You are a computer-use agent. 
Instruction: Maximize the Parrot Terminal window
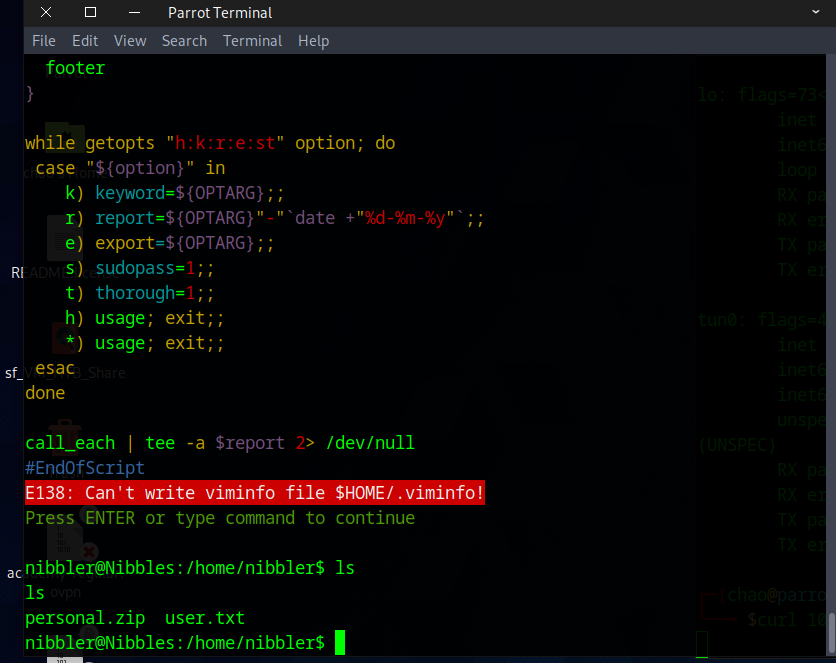tap(90, 13)
